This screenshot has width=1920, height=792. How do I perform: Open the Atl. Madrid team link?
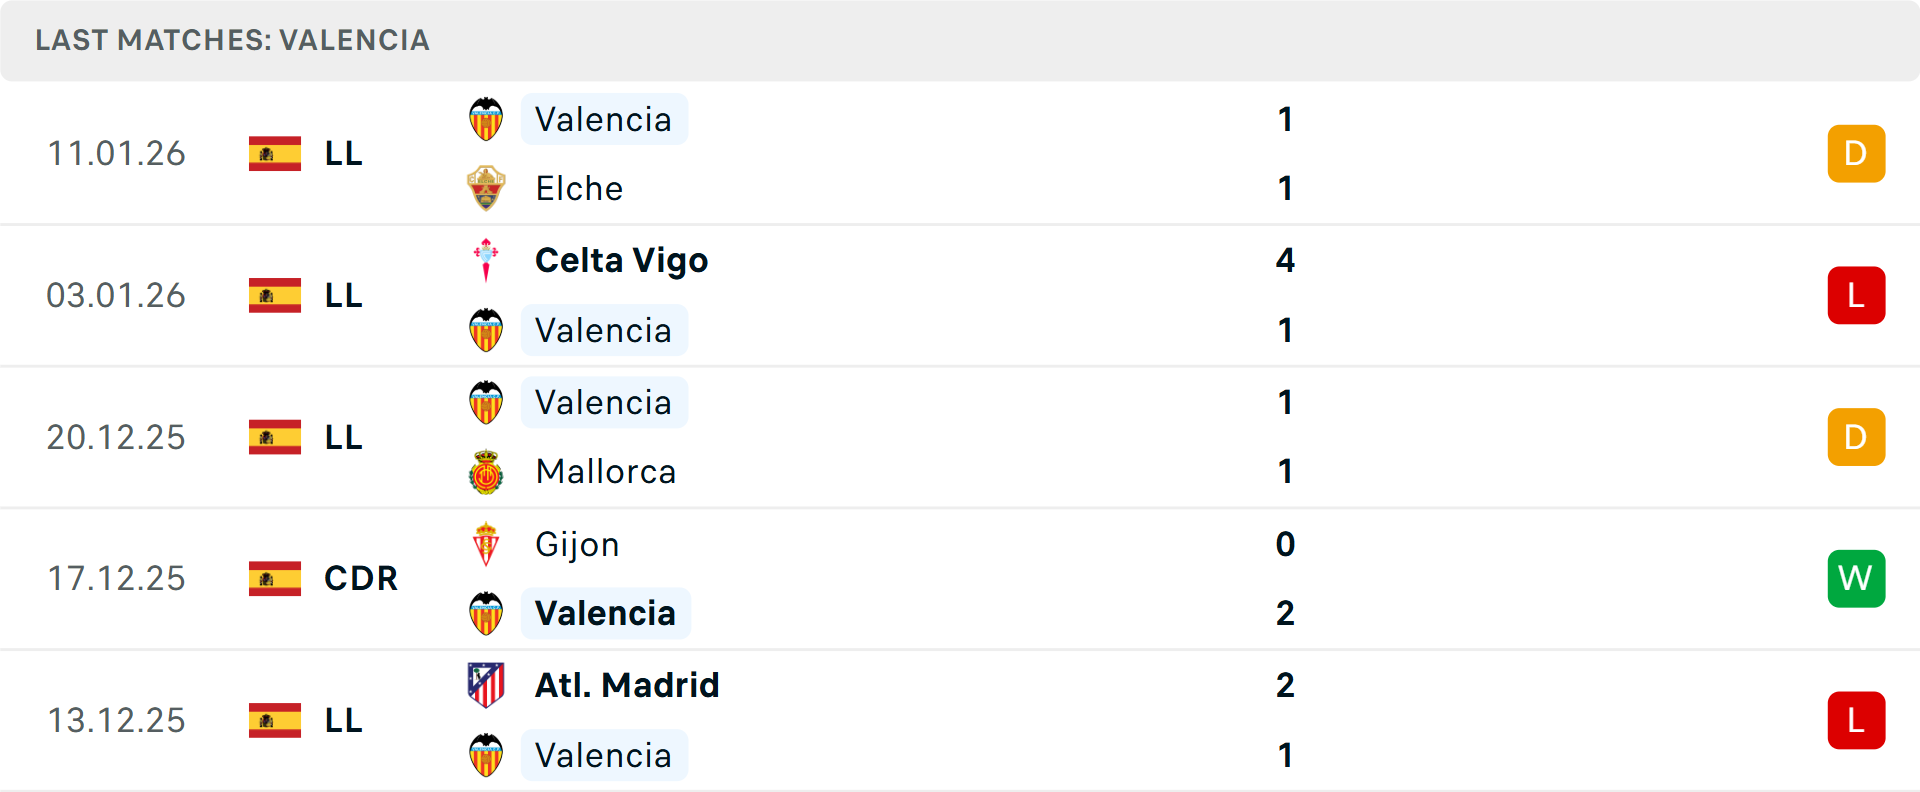pyautogui.click(x=627, y=685)
